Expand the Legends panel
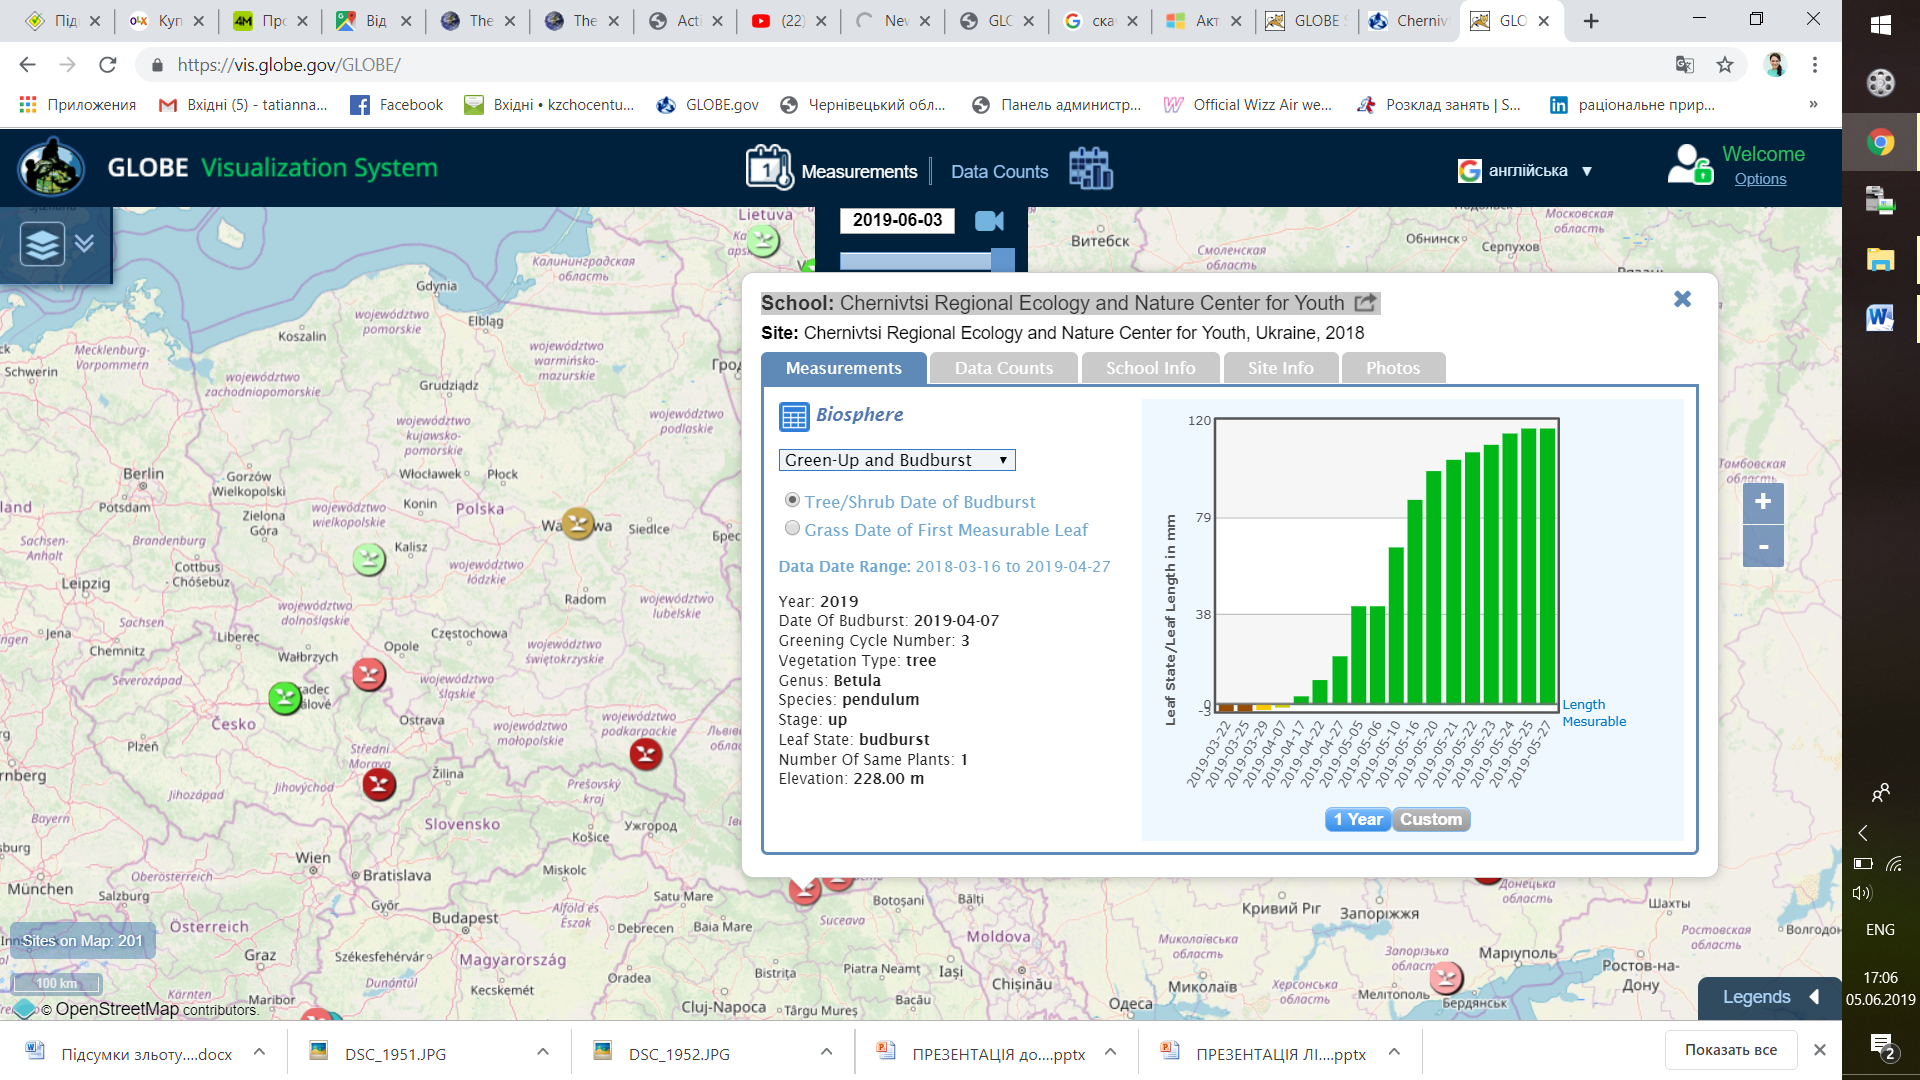This screenshot has width=1920, height=1080. [x=1768, y=997]
